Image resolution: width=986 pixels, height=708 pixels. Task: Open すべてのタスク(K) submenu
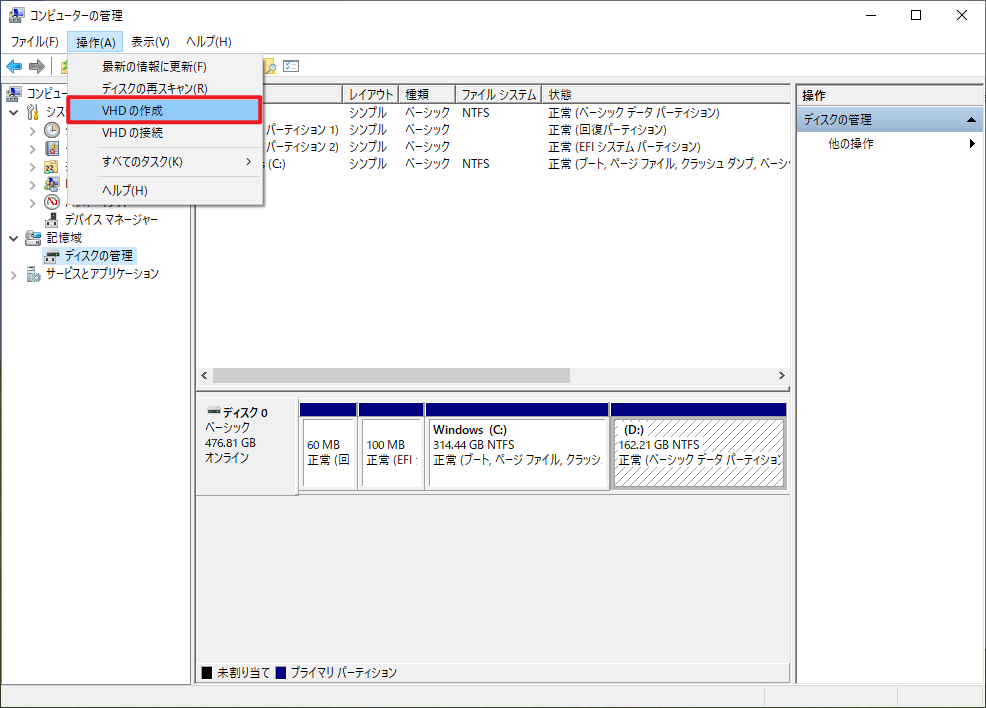click(x=142, y=161)
